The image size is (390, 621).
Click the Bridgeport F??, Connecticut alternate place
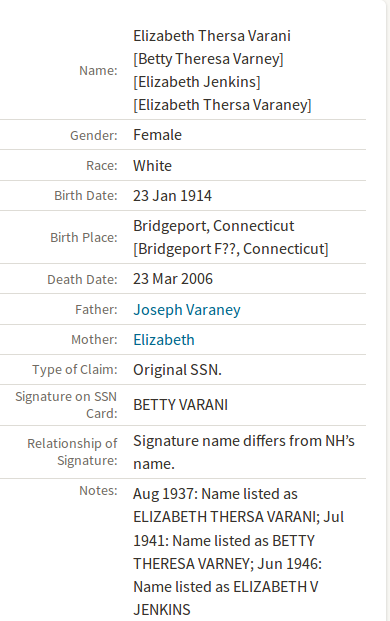pos(231,249)
